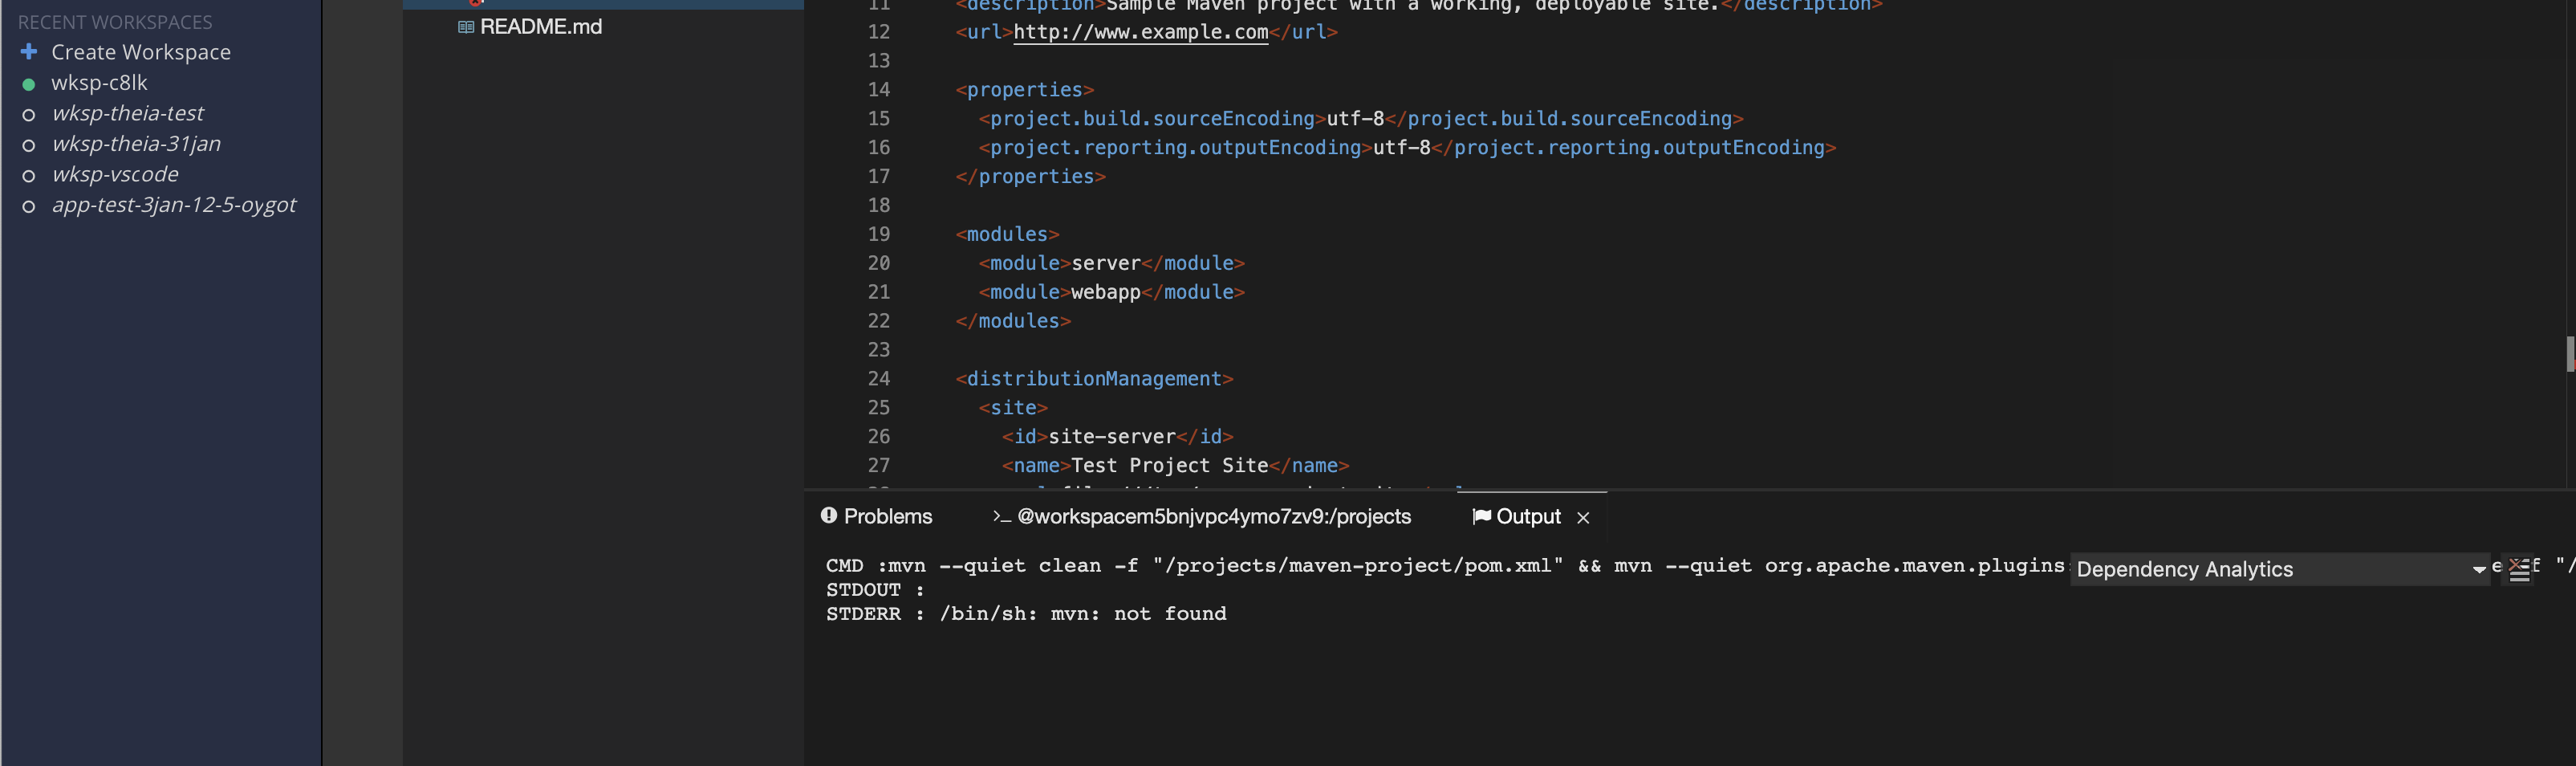Click the <site> tag on line 25
2576x766 pixels.
tap(1013, 408)
